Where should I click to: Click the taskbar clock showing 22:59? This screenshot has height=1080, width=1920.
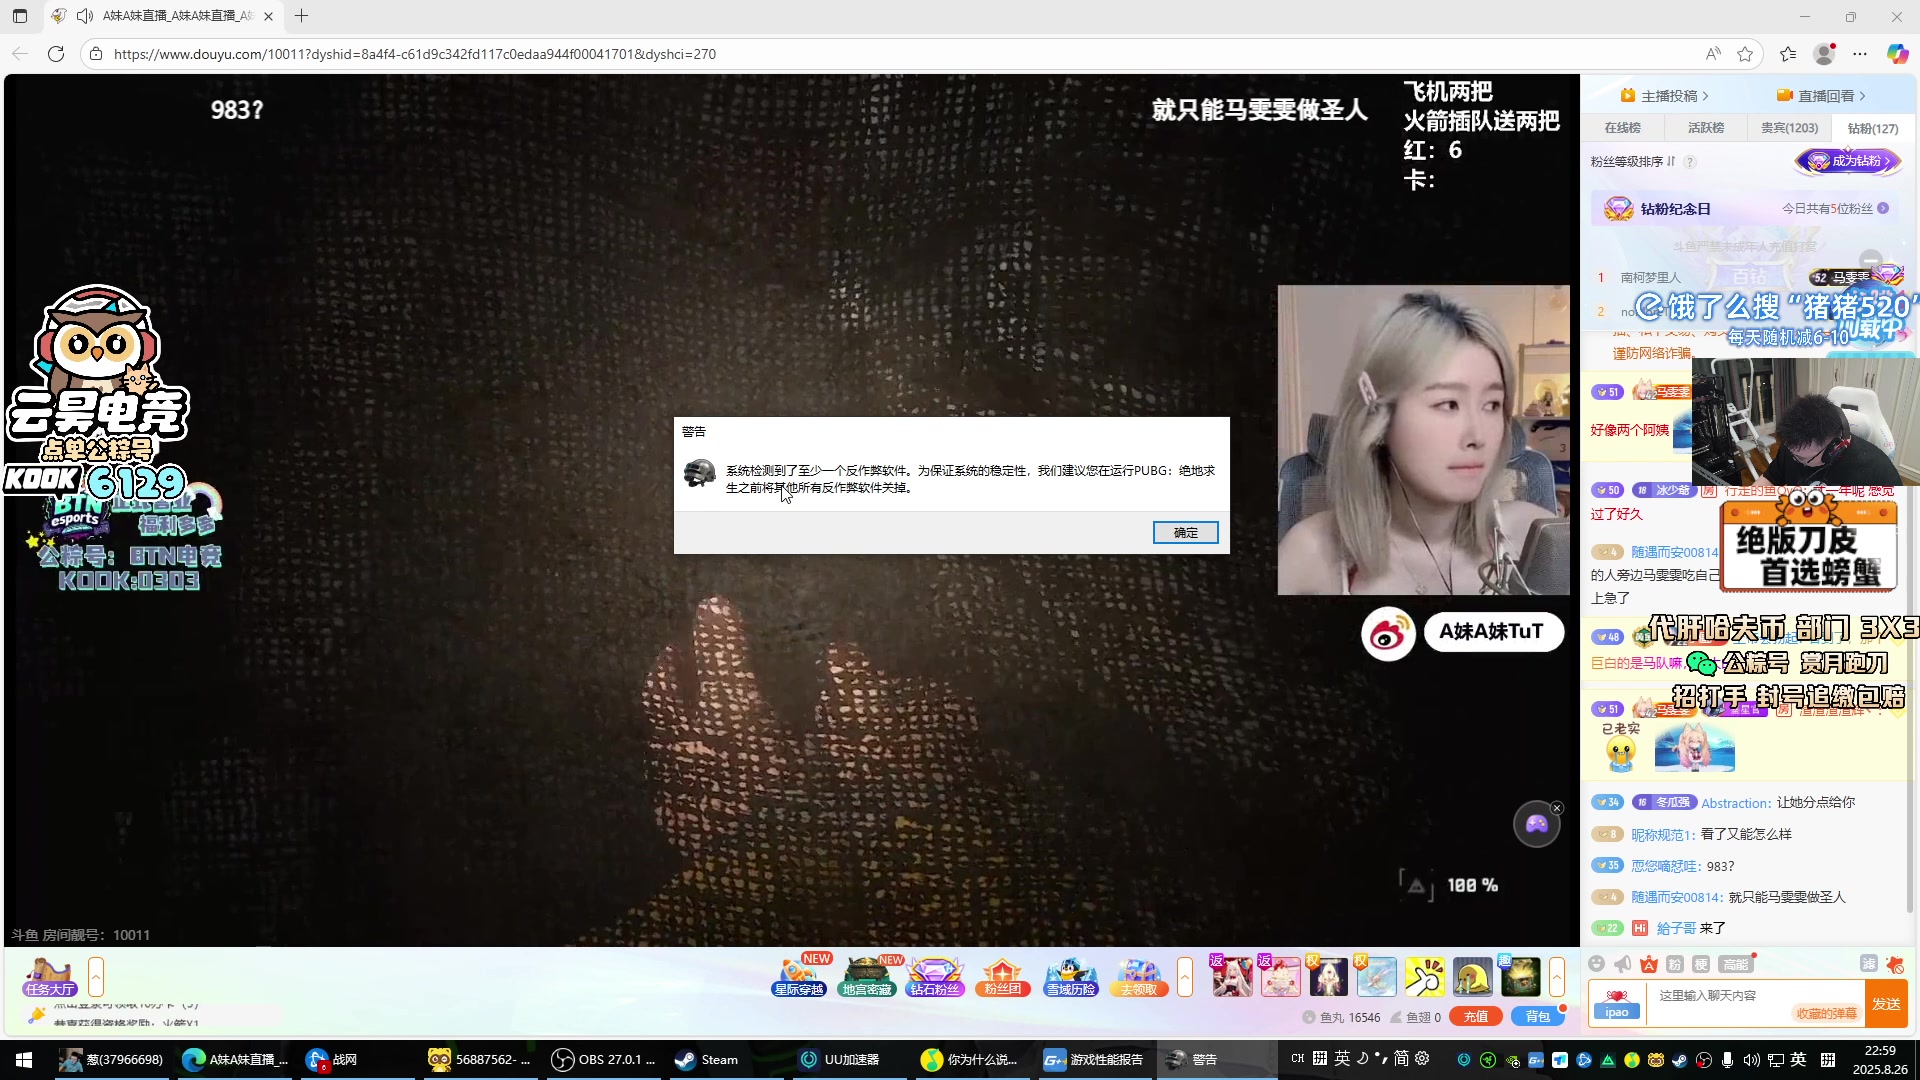click(x=1880, y=1060)
